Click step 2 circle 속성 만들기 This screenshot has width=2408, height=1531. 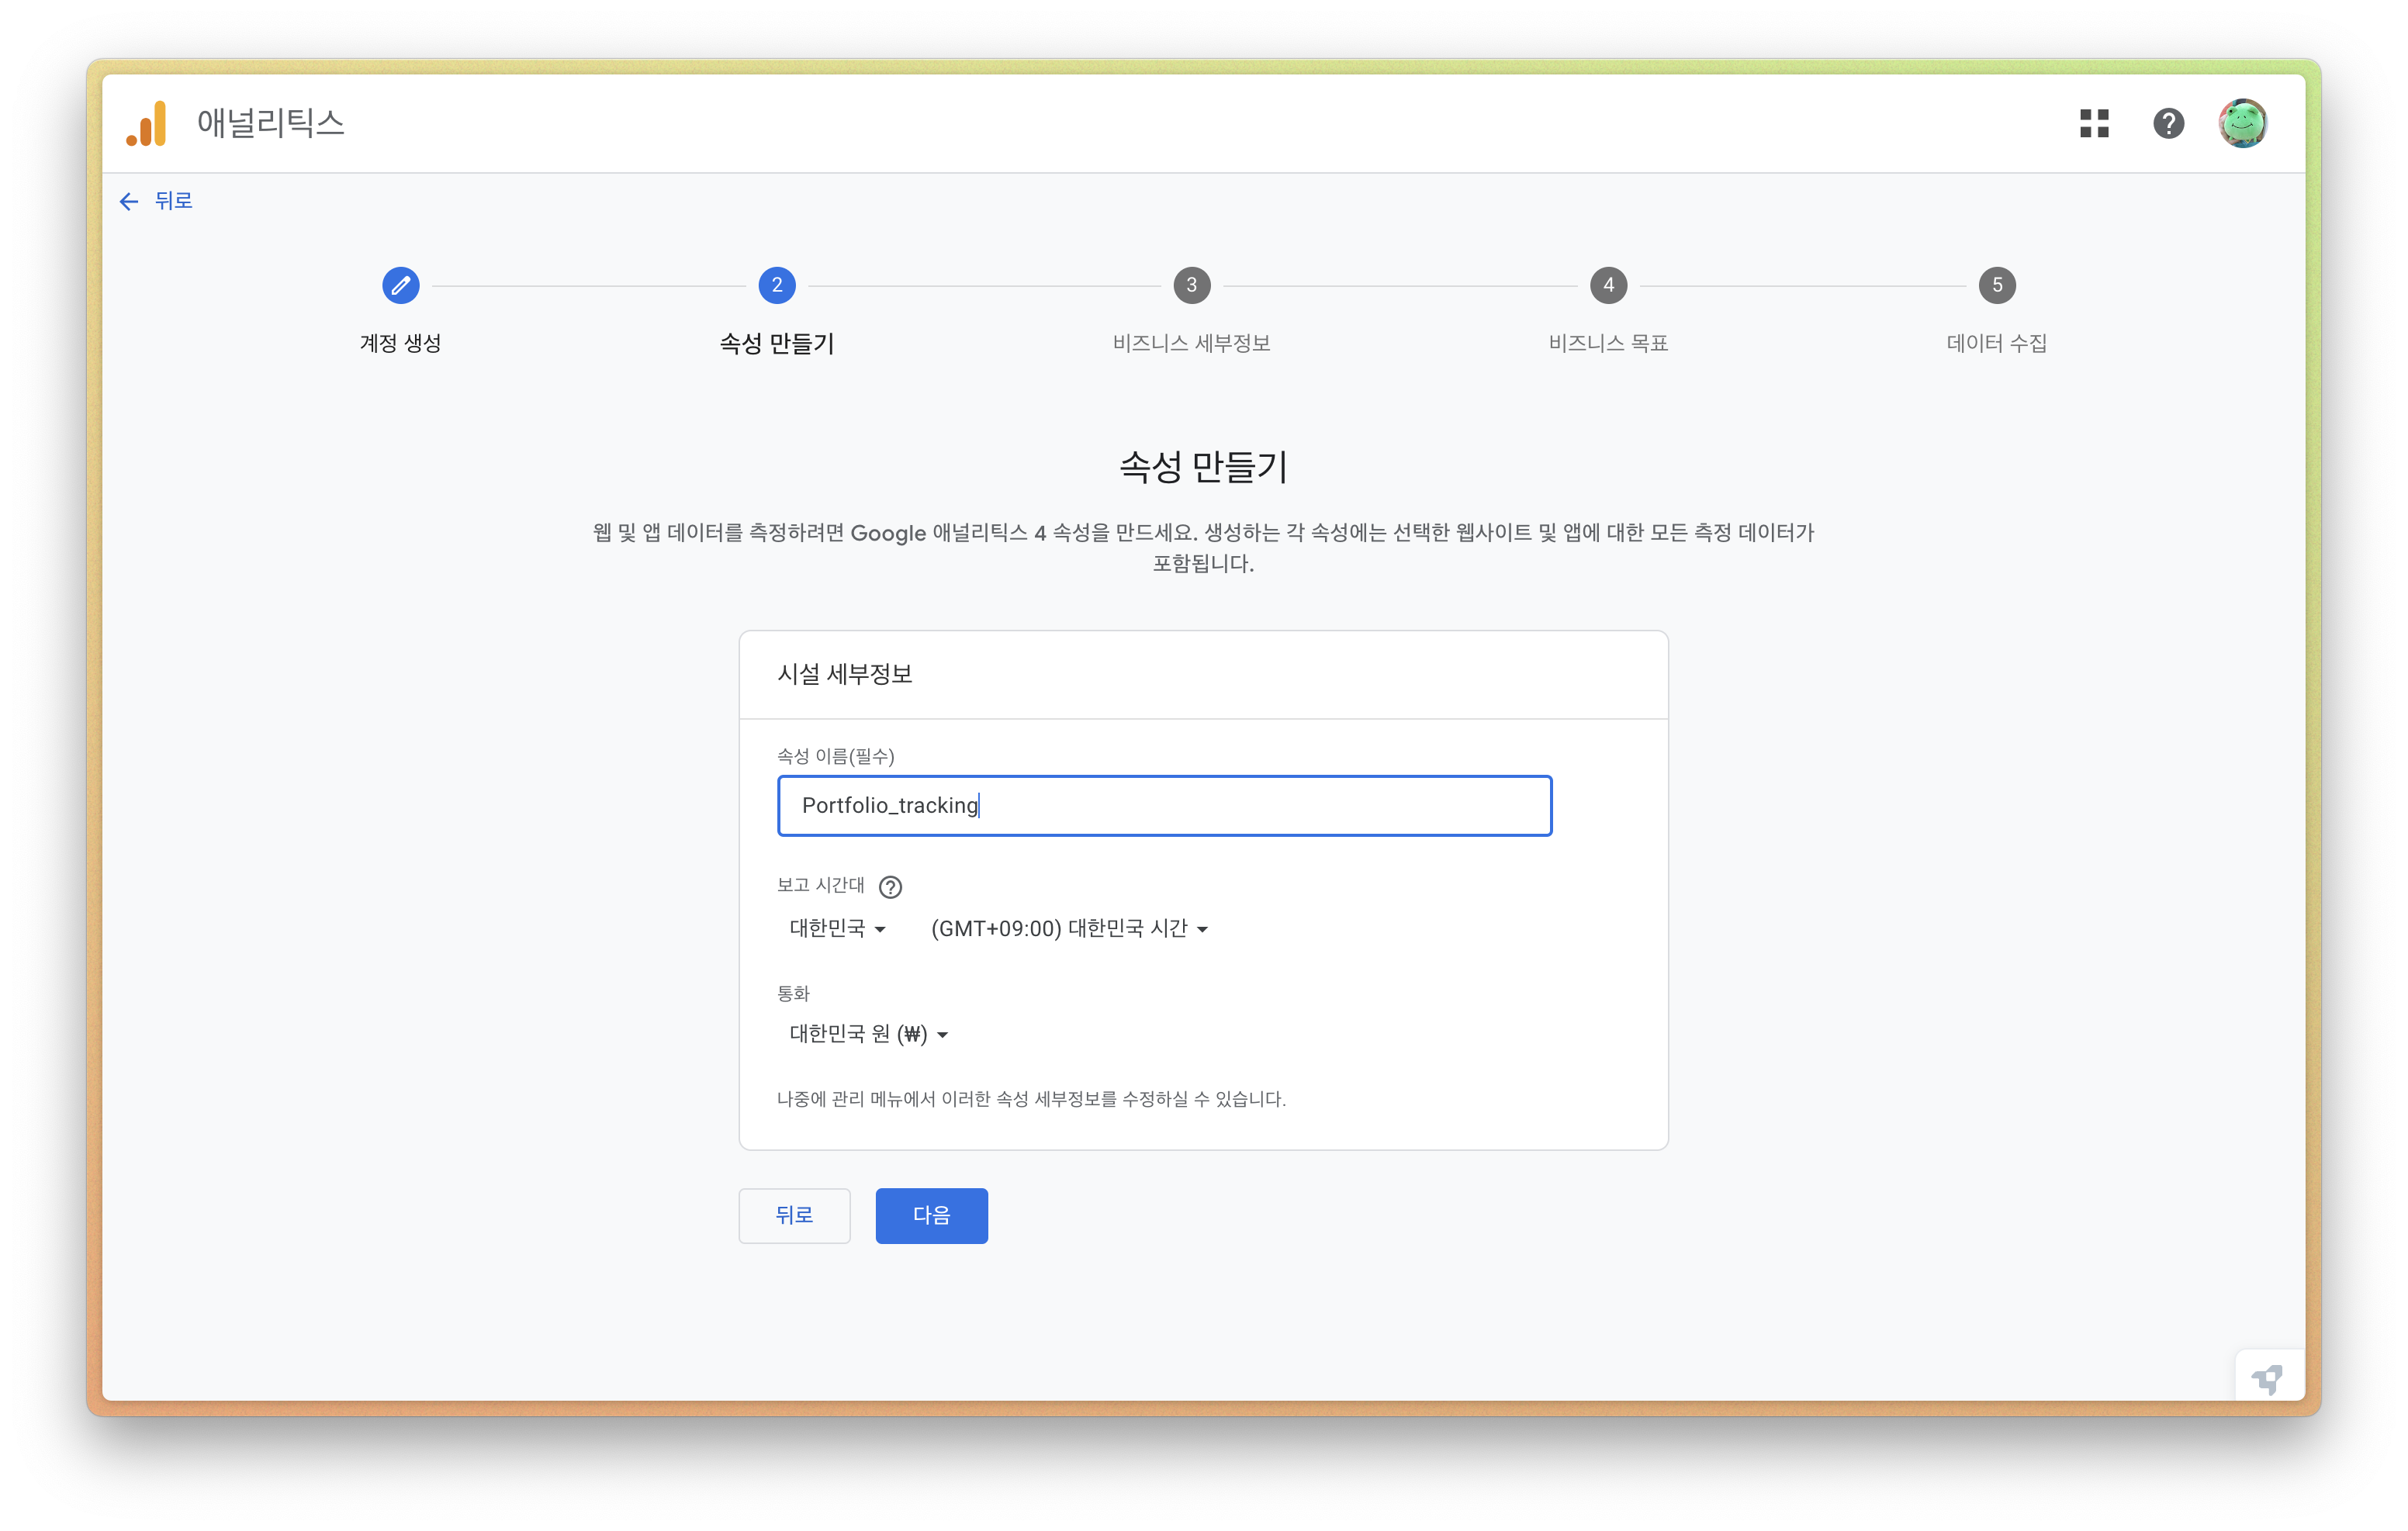click(x=776, y=285)
